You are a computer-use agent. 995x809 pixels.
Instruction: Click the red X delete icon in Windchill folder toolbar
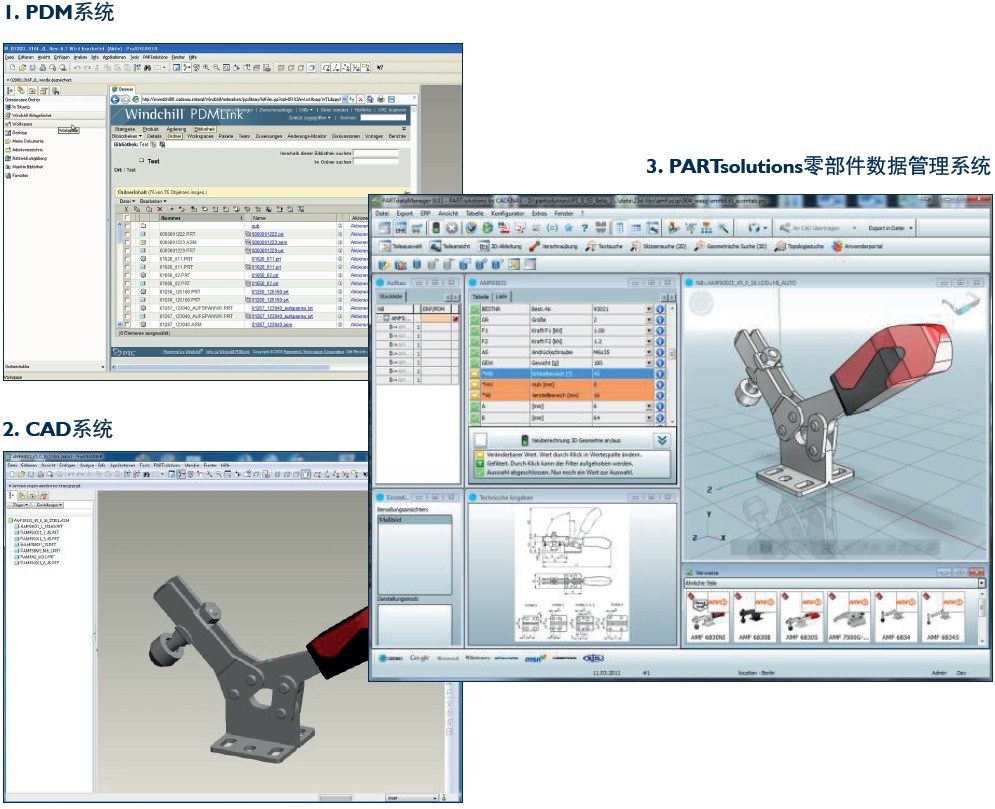160,209
